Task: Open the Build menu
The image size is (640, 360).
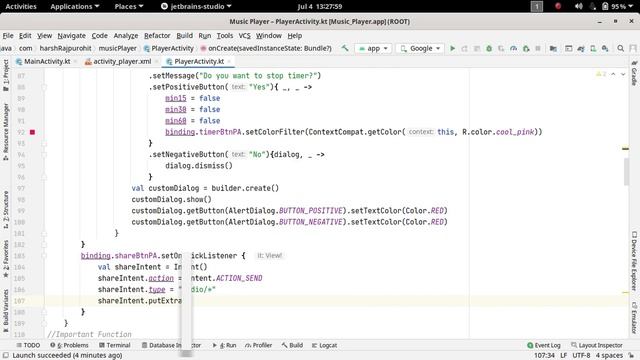Action: (x=184, y=36)
